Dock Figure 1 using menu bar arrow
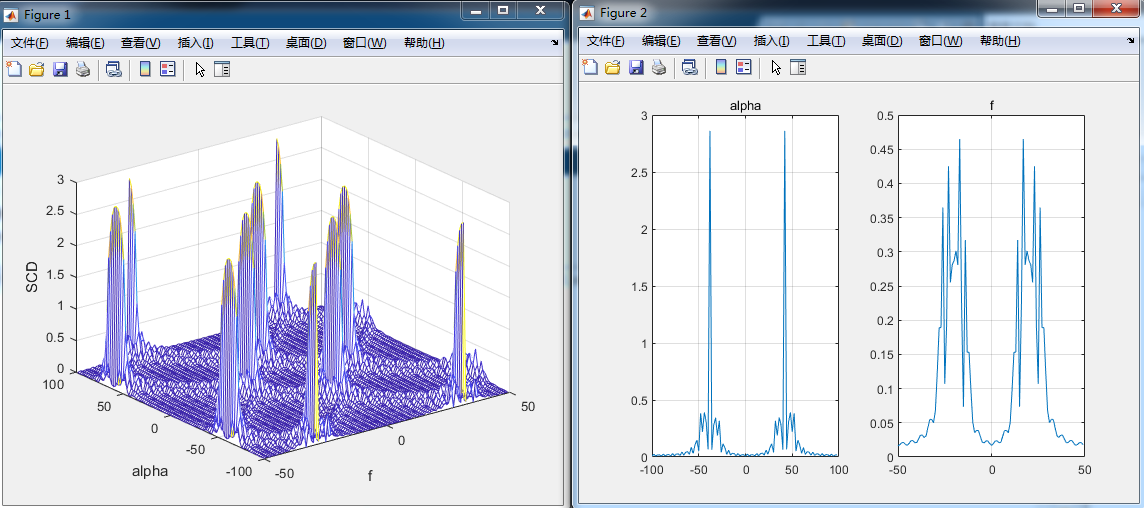Viewport: 1144px width, 508px height. (x=554, y=43)
